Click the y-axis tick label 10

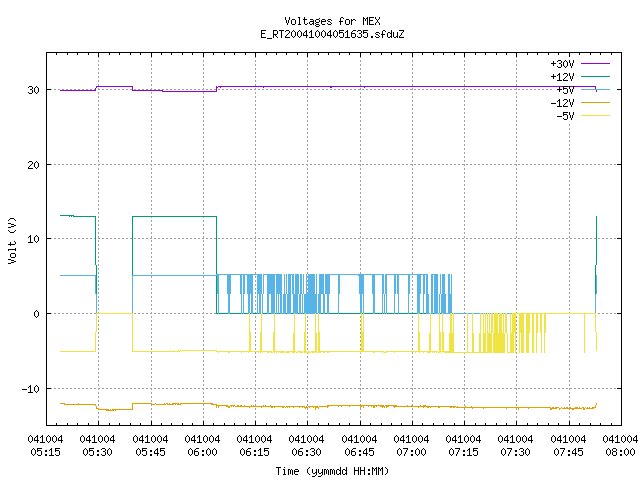33,239
